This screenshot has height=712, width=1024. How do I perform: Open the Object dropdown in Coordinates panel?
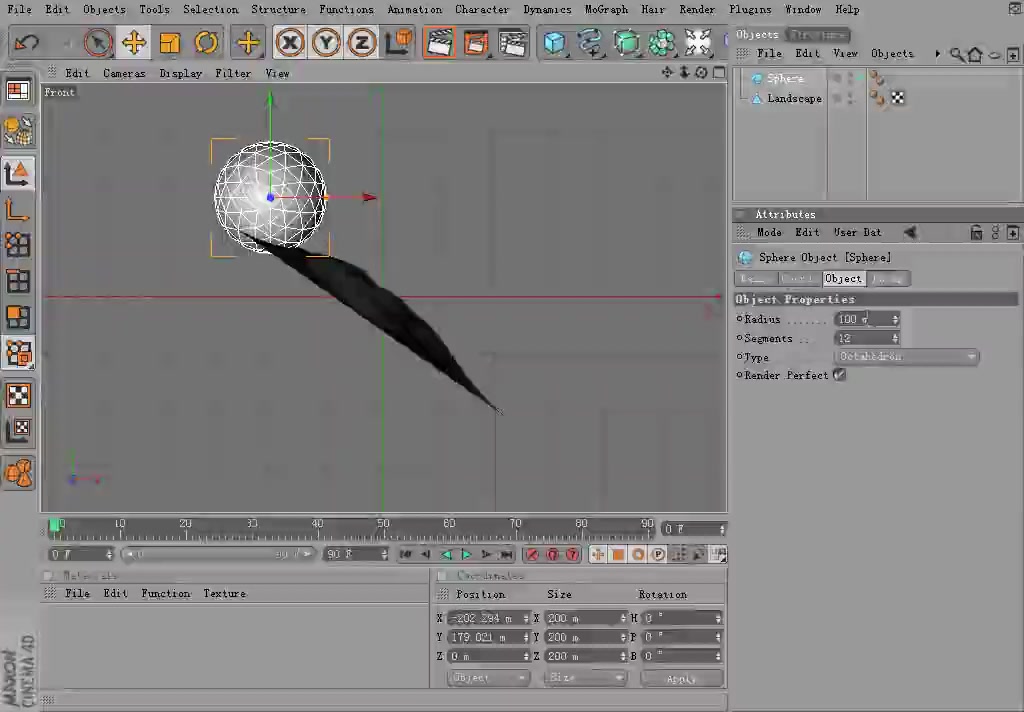click(487, 678)
